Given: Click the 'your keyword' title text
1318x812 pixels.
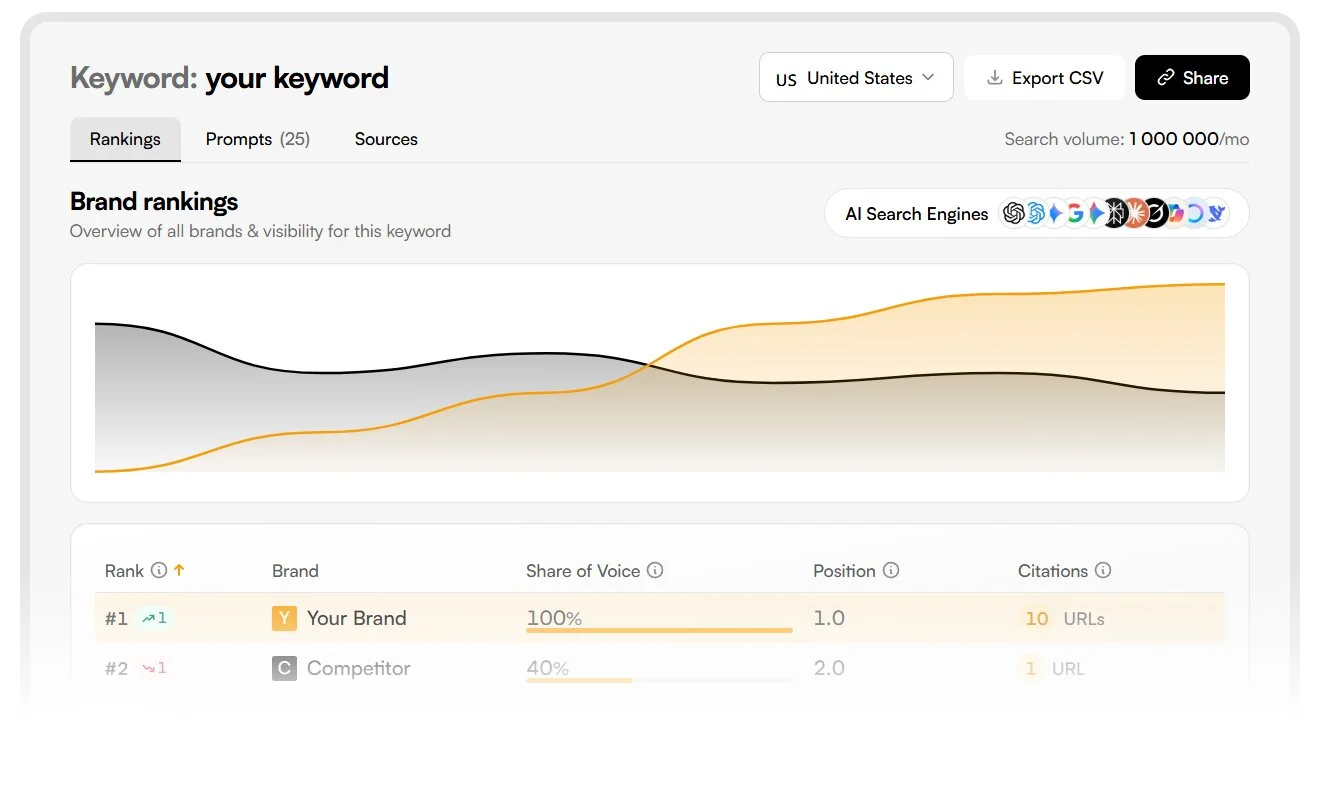Looking at the screenshot, I should (297, 77).
